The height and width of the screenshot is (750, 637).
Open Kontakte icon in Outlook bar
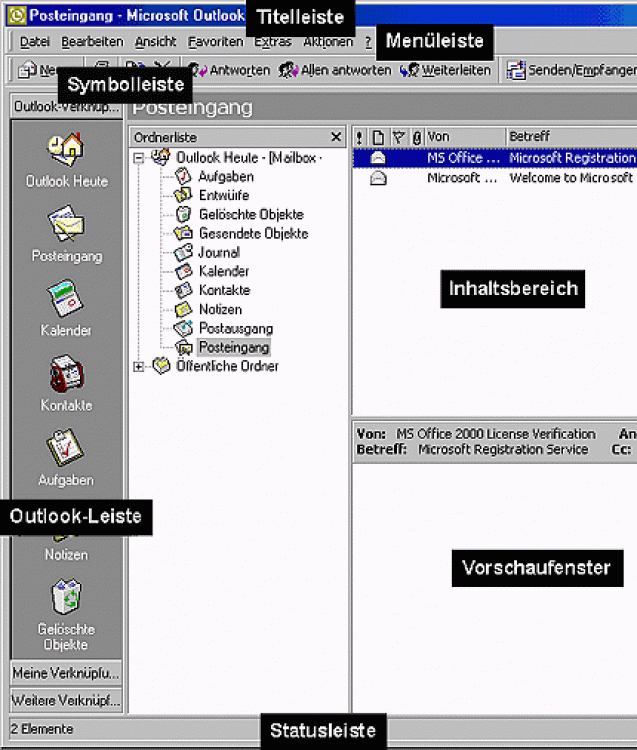tap(66, 374)
